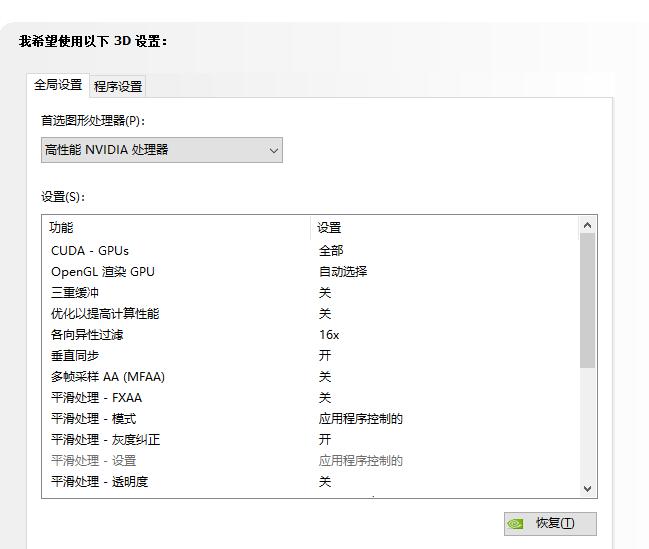649x549 pixels.
Task: Click the 恢复 restore button
Action: (x=550, y=523)
